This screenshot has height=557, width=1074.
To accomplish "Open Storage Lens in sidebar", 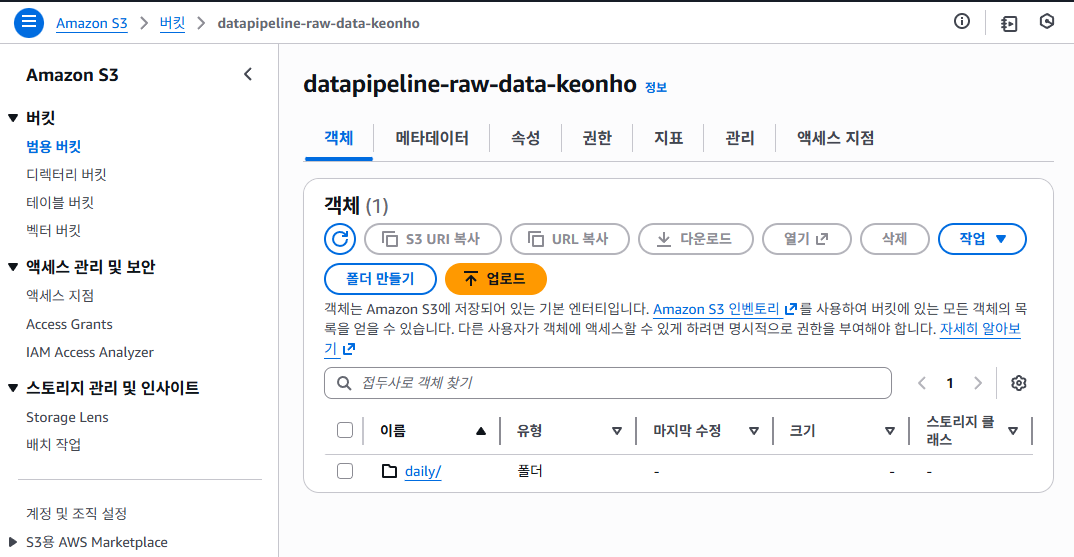I will tap(67, 417).
